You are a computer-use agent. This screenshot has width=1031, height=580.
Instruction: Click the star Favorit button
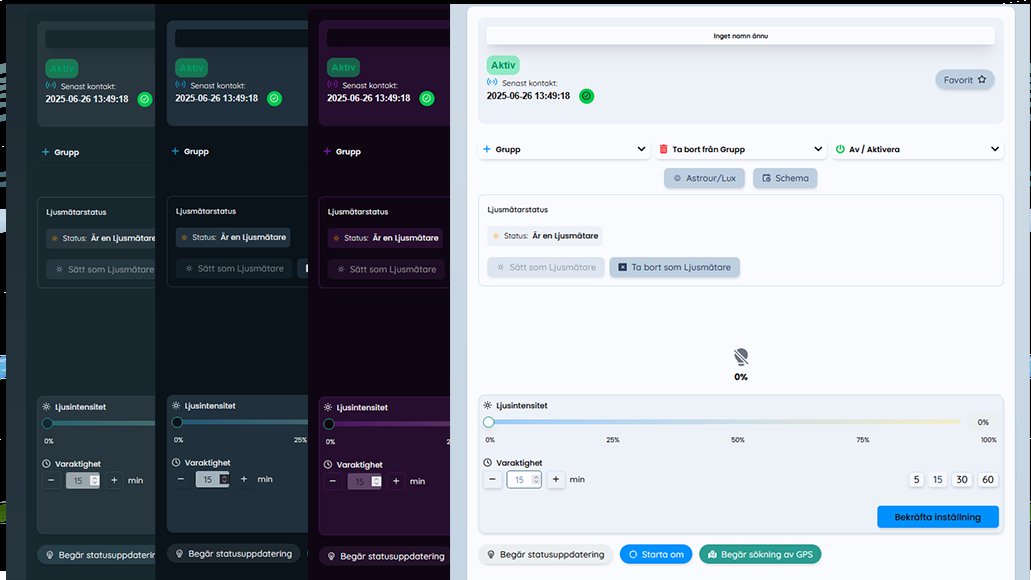point(965,80)
